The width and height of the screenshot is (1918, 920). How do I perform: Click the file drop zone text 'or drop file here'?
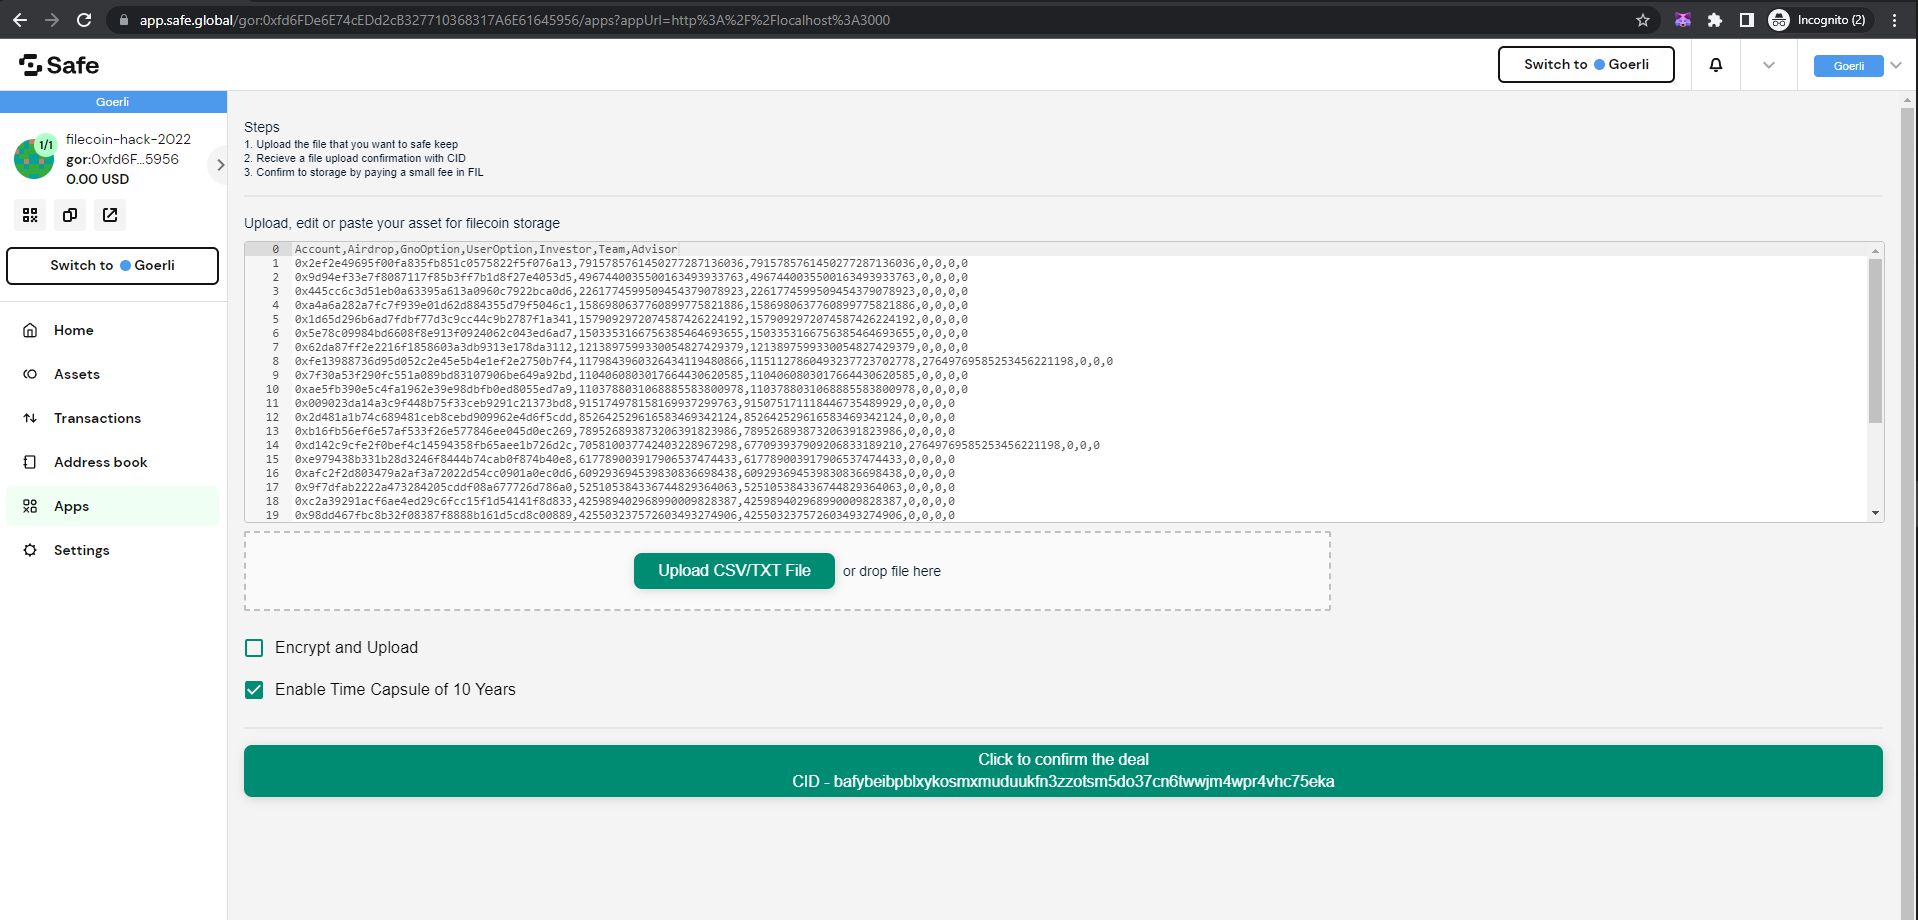[x=891, y=571]
